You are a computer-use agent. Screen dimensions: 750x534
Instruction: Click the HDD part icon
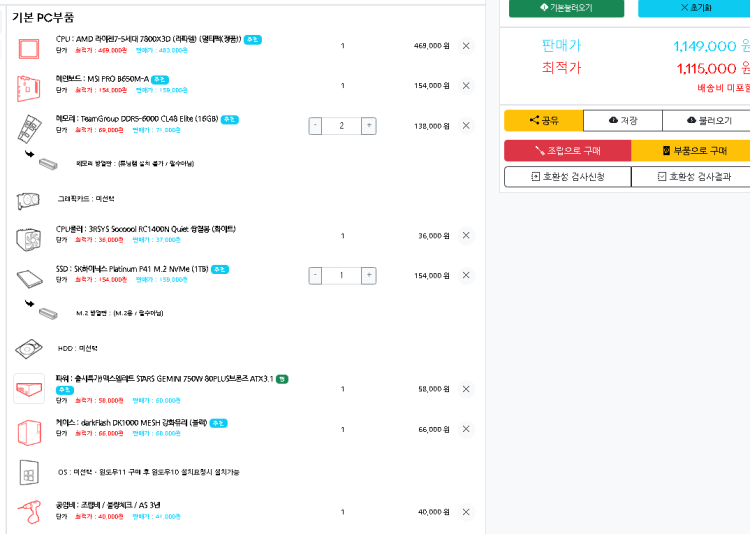(29, 349)
